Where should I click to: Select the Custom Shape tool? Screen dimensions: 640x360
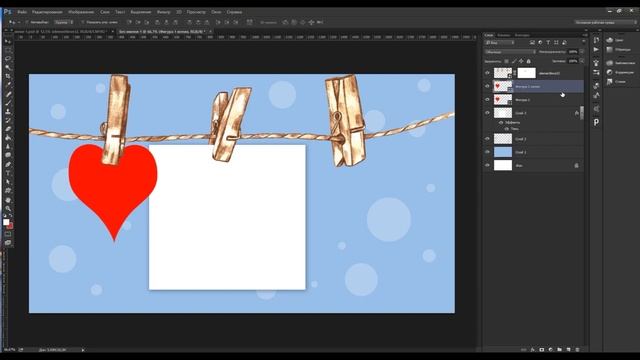pyautogui.click(x=8, y=191)
